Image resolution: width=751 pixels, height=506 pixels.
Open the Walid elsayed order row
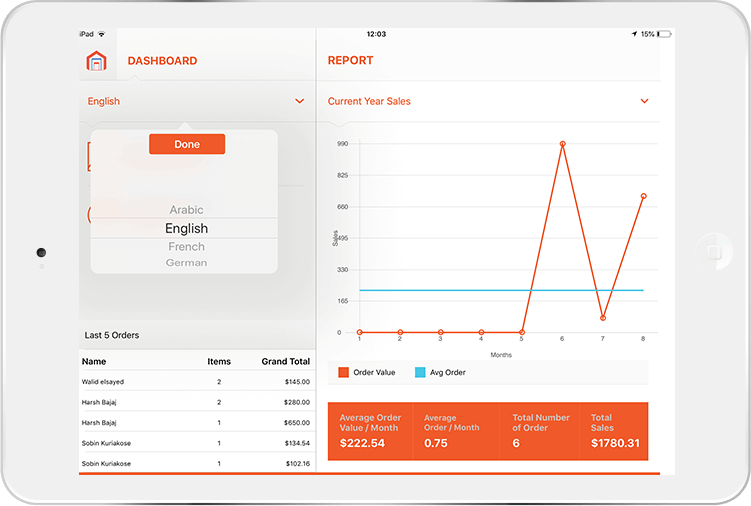point(196,382)
